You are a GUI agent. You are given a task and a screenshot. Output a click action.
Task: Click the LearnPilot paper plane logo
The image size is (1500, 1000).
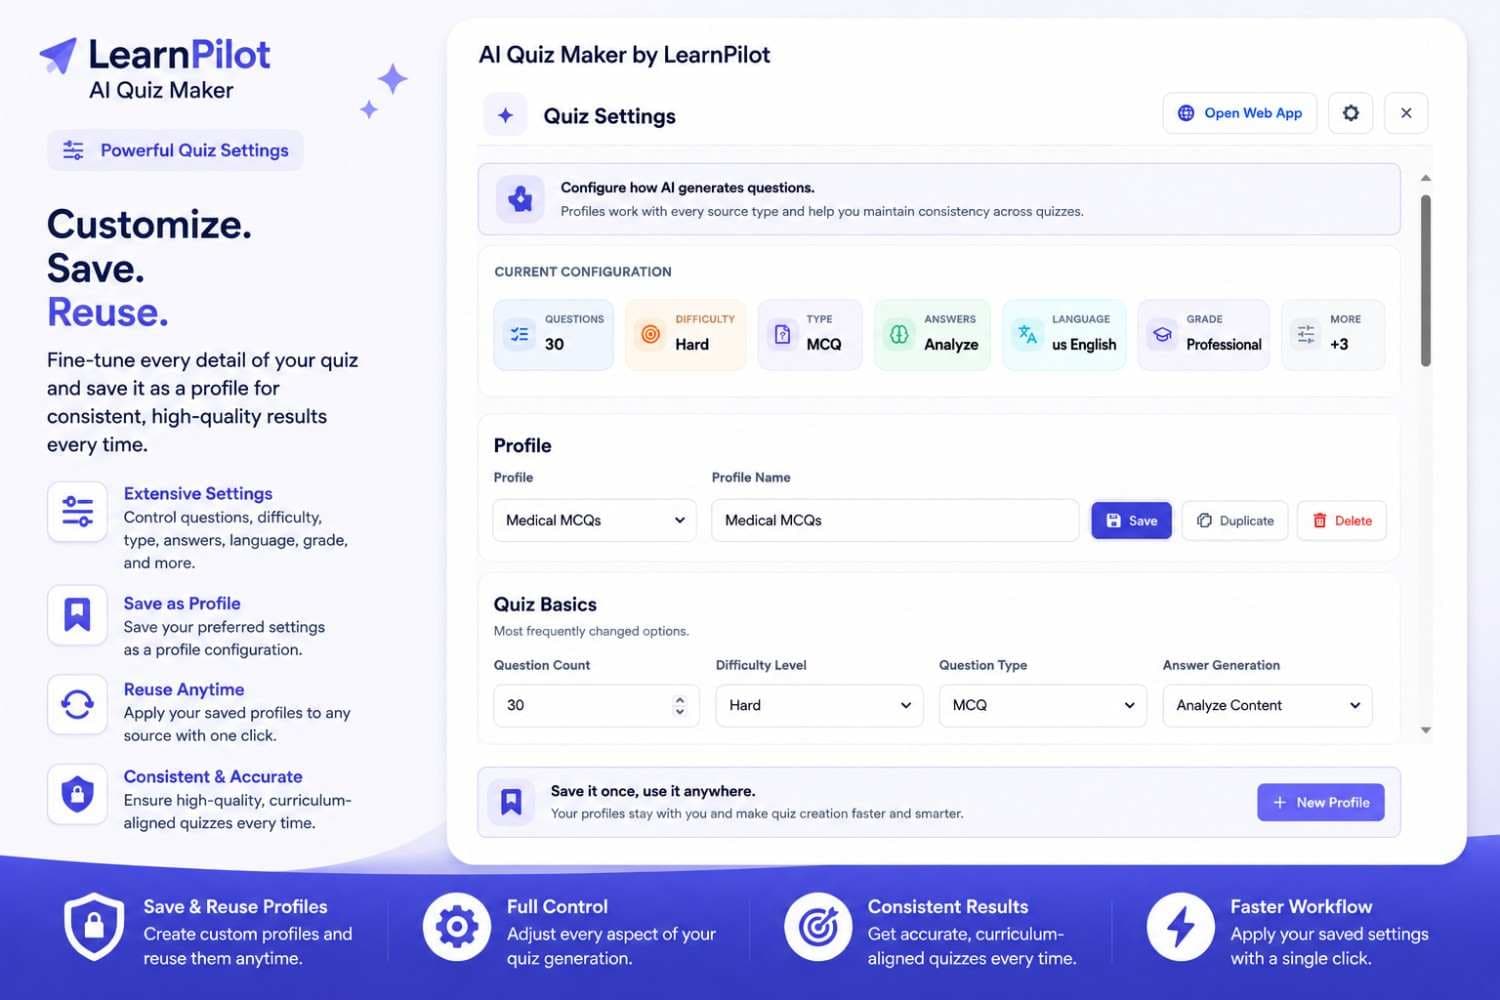tap(58, 55)
